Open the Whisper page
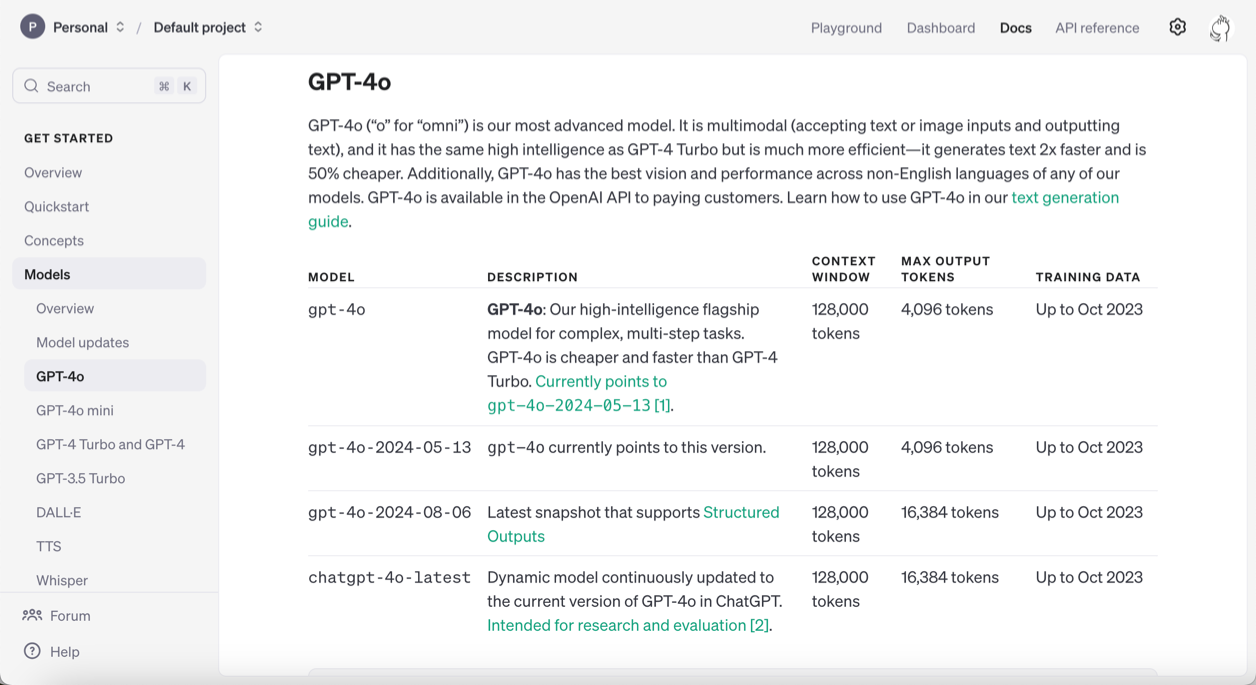Screen dimensions: 1256x685 coord(62,580)
